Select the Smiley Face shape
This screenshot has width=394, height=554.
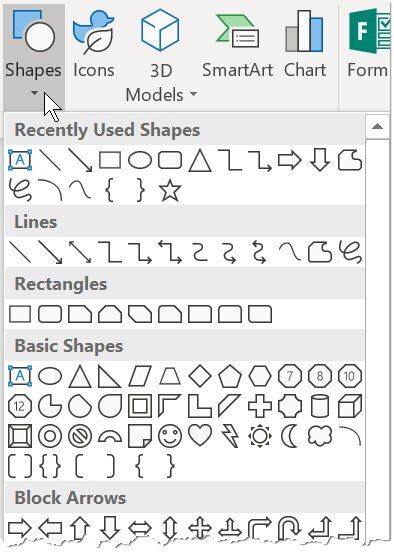tap(170, 436)
